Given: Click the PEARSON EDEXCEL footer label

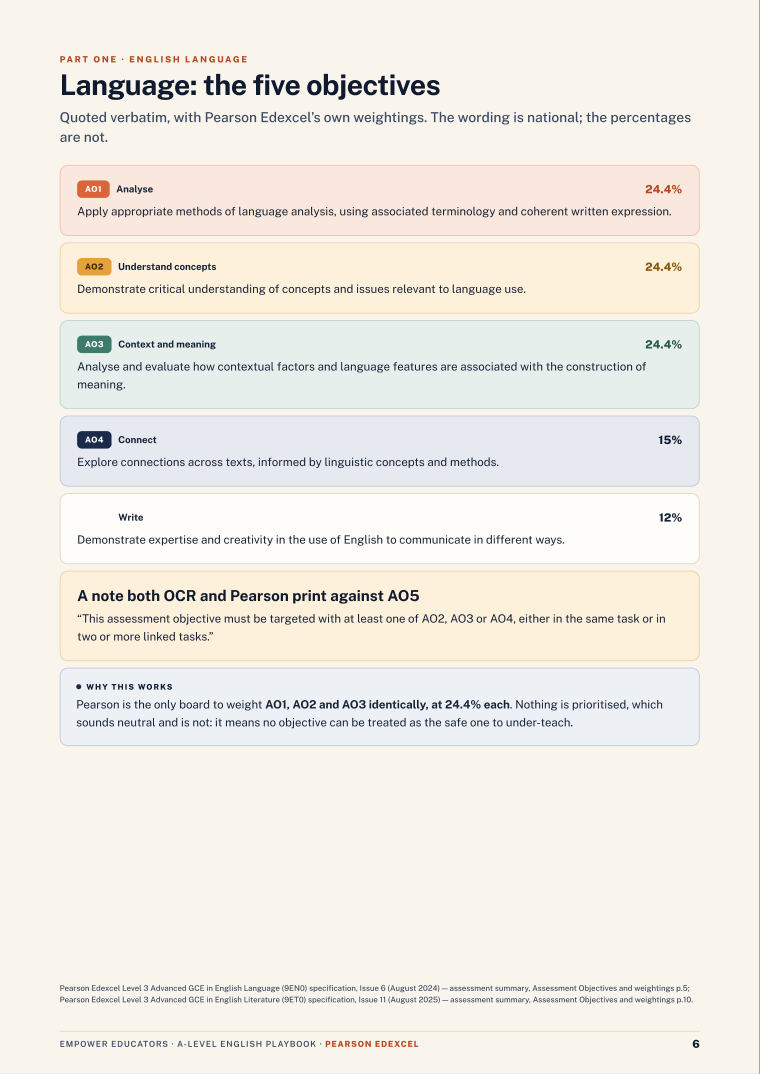Looking at the screenshot, I should coord(372,1044).
